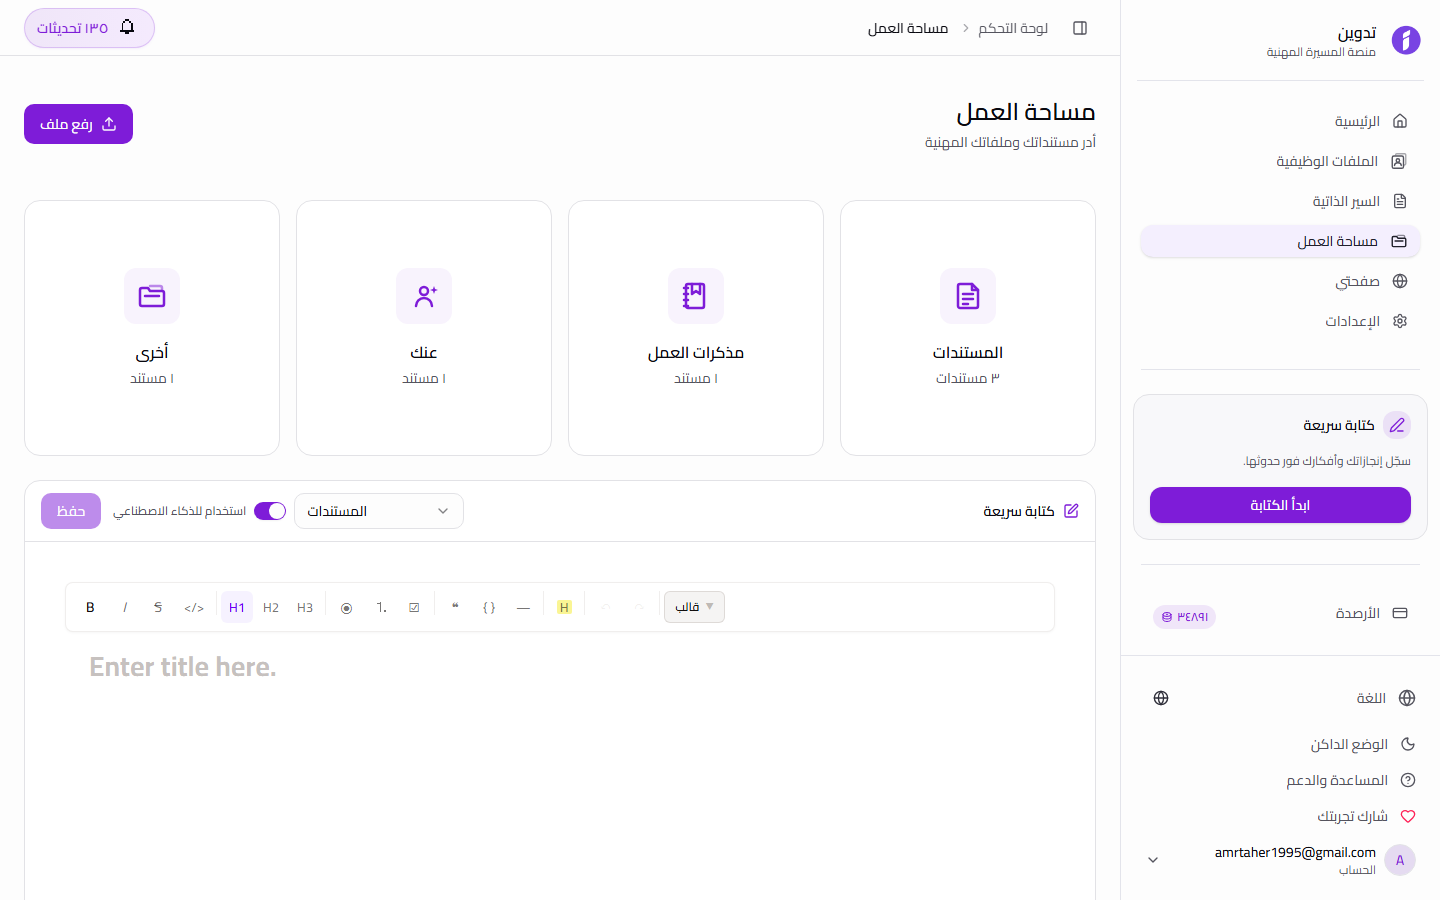Expand the الحساب account section chevron
Screen dimensions: 1440x900
1152,859
